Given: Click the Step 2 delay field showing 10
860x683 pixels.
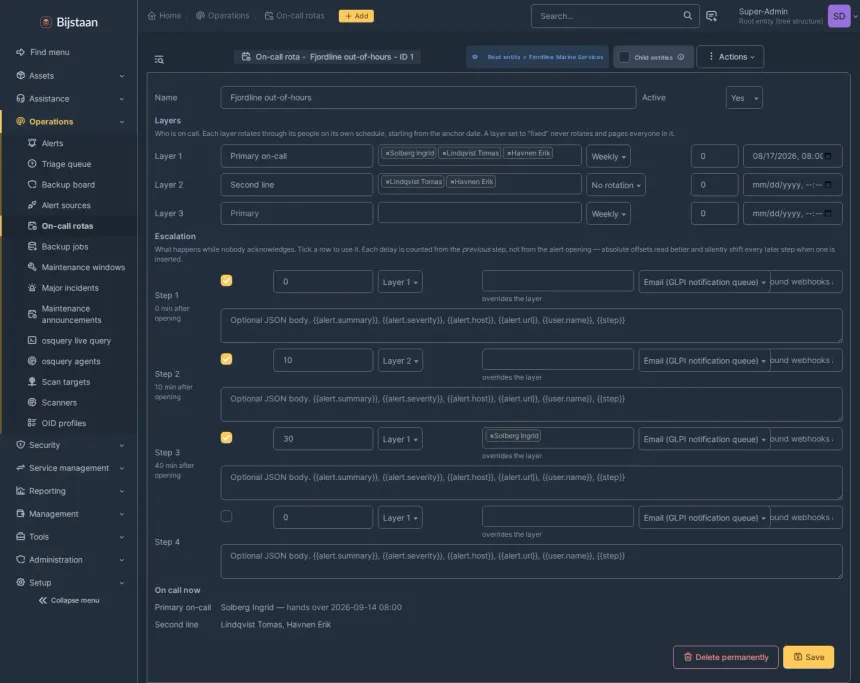Looking at the screenshot, I should (x=323, y=360).
